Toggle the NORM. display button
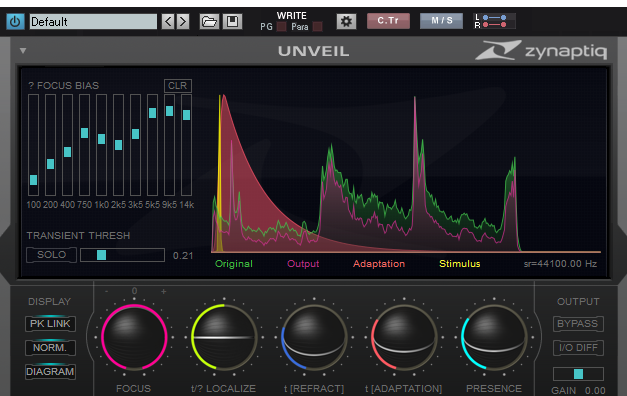The width and height of the screenshot is (627, 396). (50, 348)
